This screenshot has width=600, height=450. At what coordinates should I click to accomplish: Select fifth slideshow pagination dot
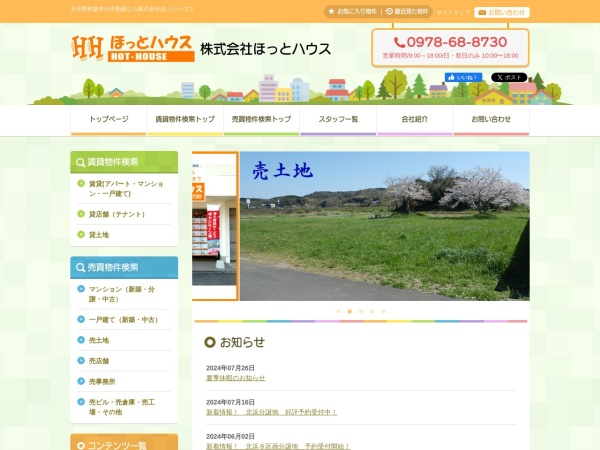point(383,311)
